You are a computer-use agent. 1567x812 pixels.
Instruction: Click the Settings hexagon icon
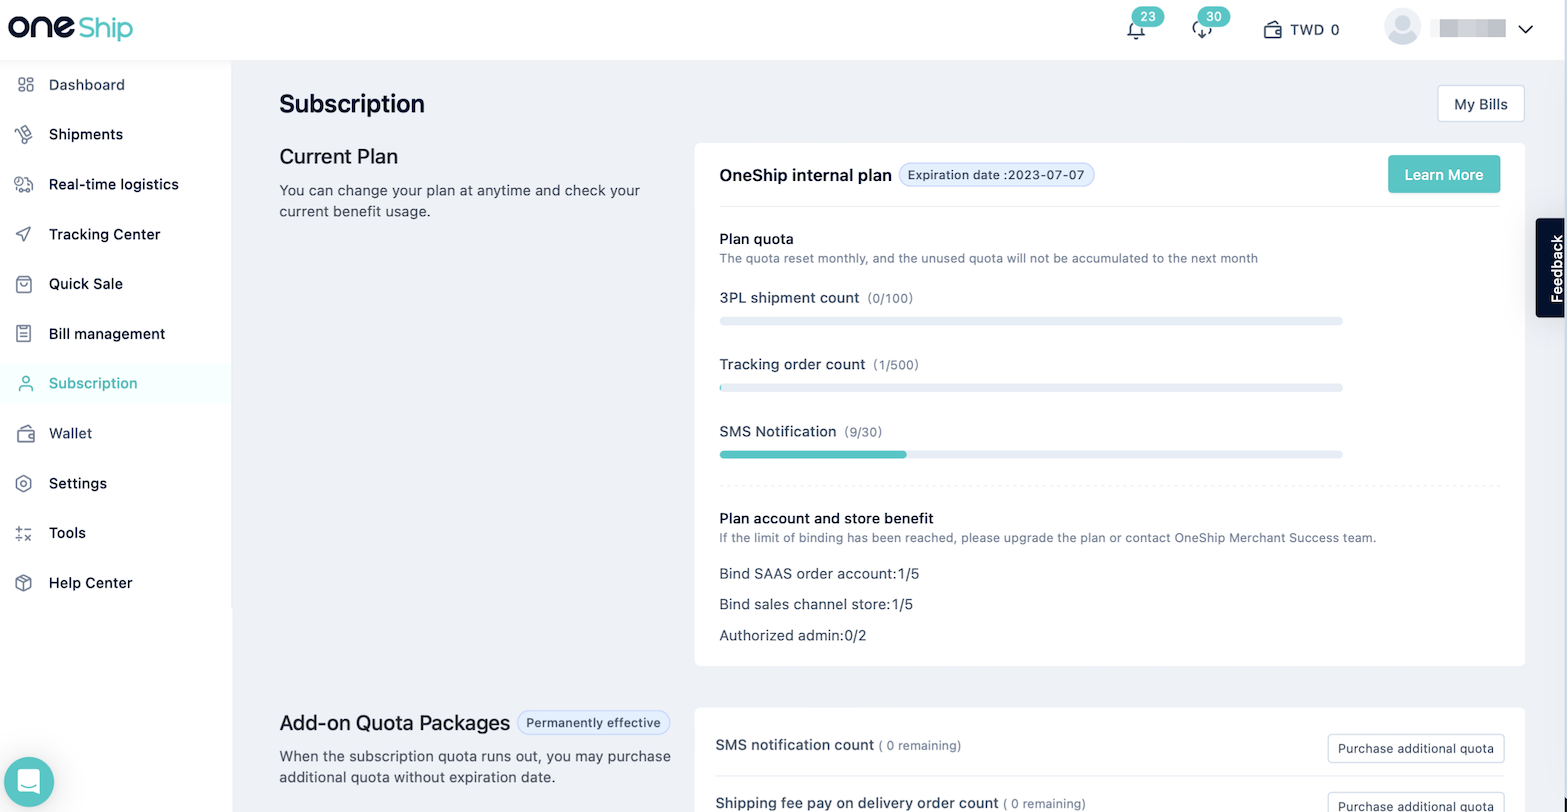point(25,484)
